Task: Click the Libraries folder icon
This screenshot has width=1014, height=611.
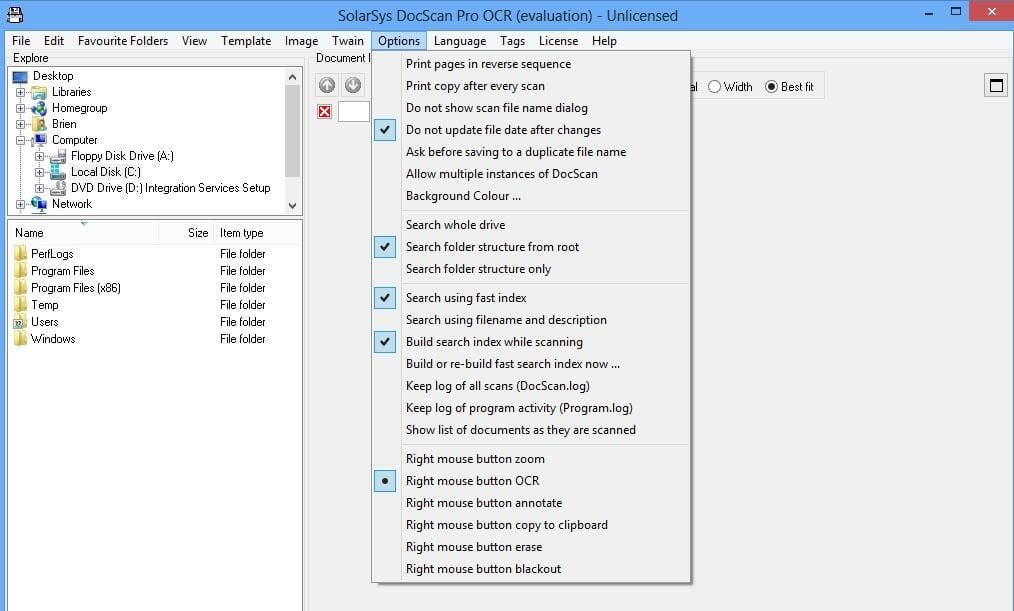Action: click(39, 92)
